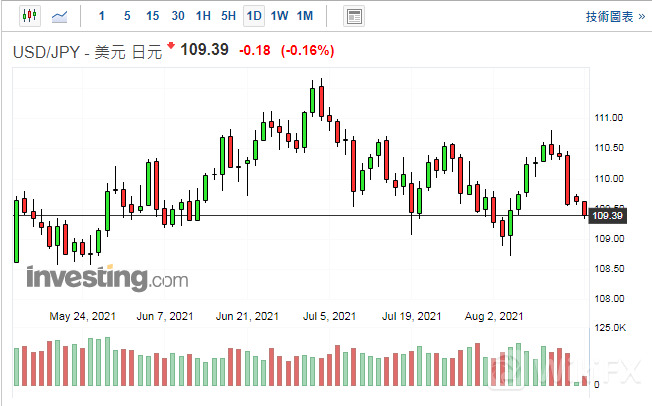Viewport: 652px width, 406px height.
Task: Click the Jul 5, 2021 date marker
Action: pos(330,316)
